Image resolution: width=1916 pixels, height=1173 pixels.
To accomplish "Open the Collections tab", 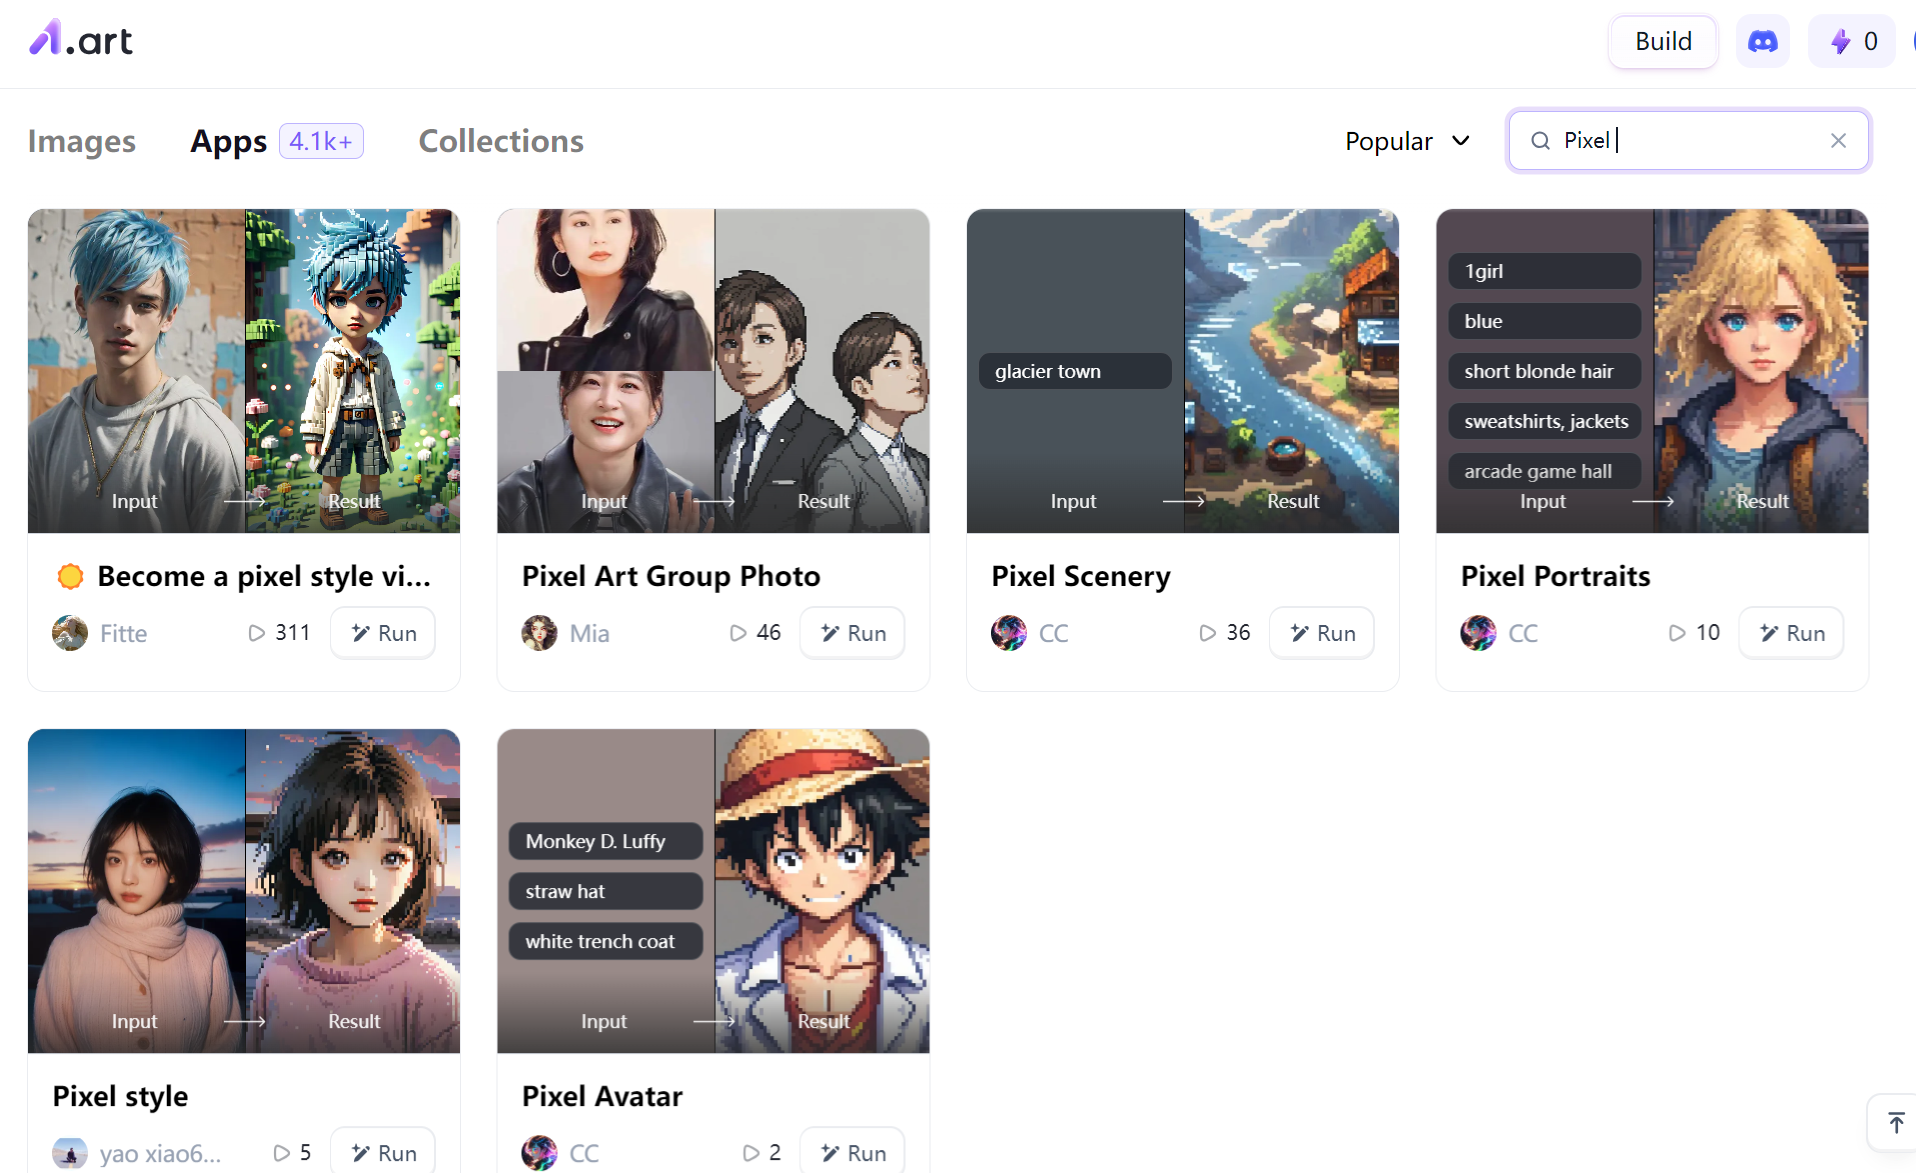I will [x=501, y=141].
